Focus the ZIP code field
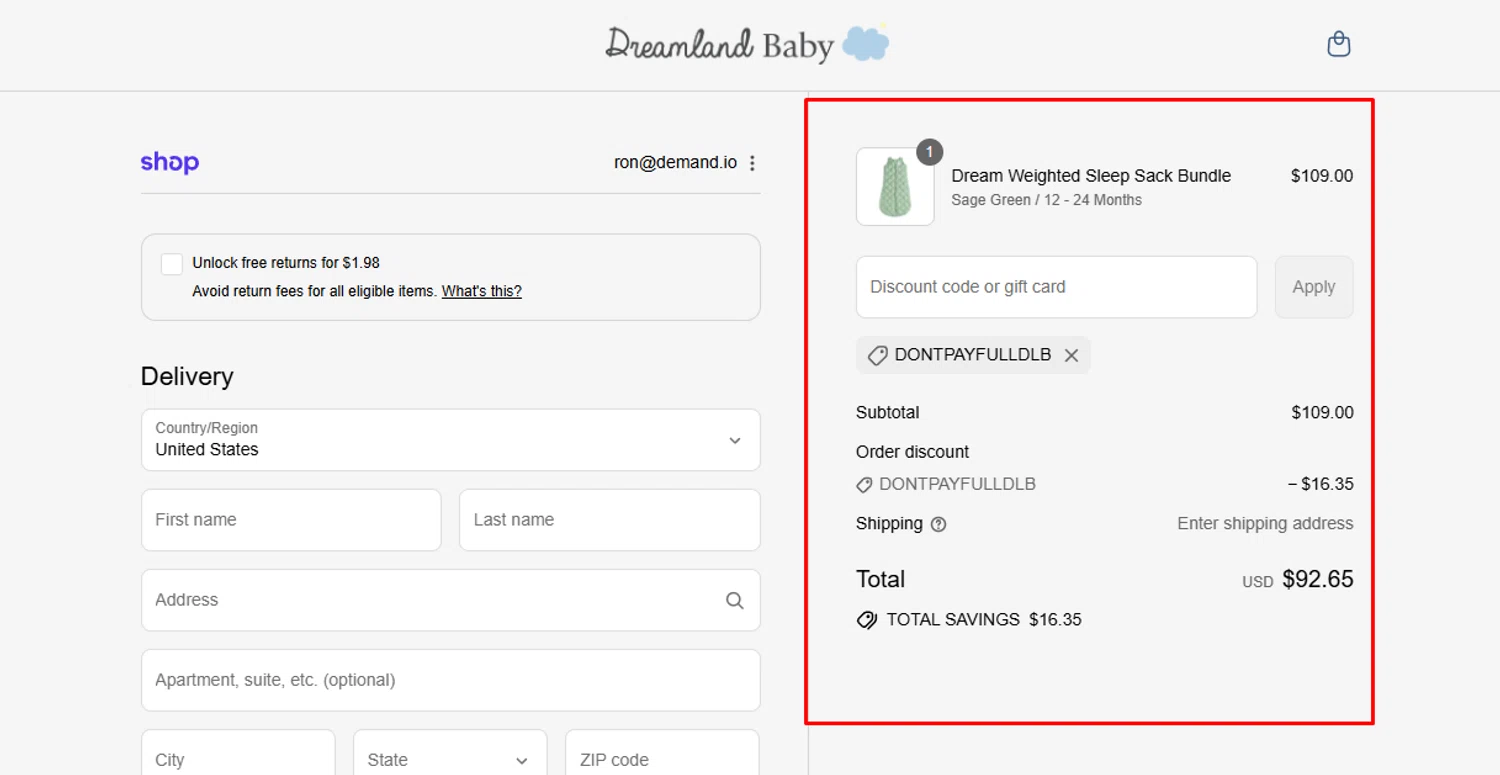The width and height of the screenshot is (1500, 775). point(662,759)
